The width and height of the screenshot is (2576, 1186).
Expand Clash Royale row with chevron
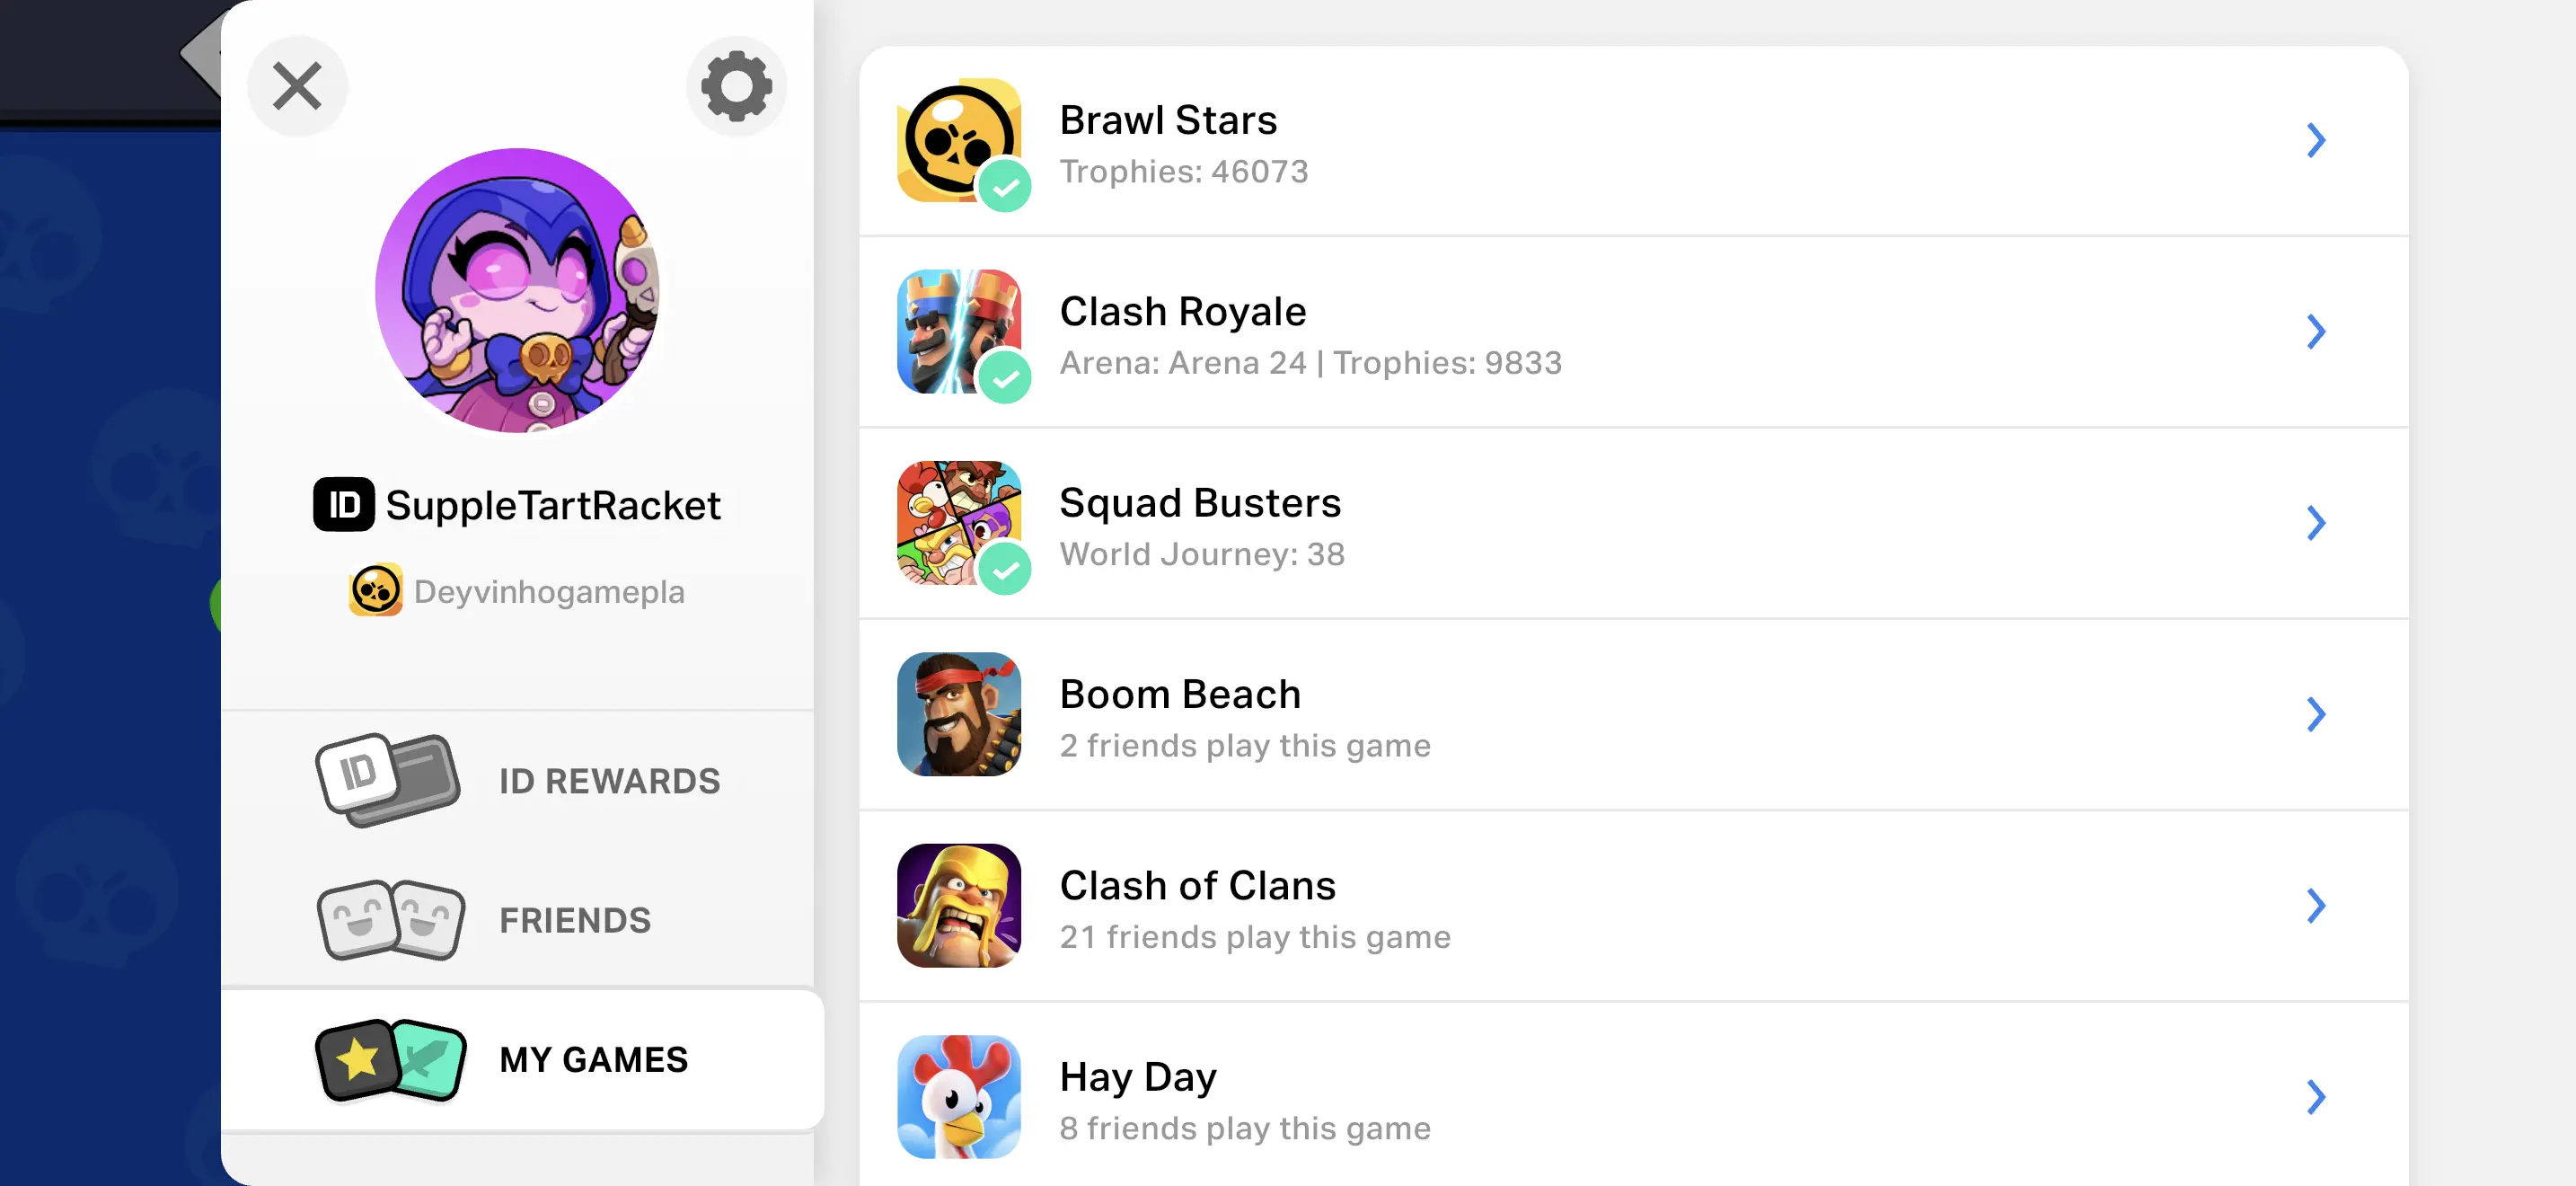tap(2315, 331)
